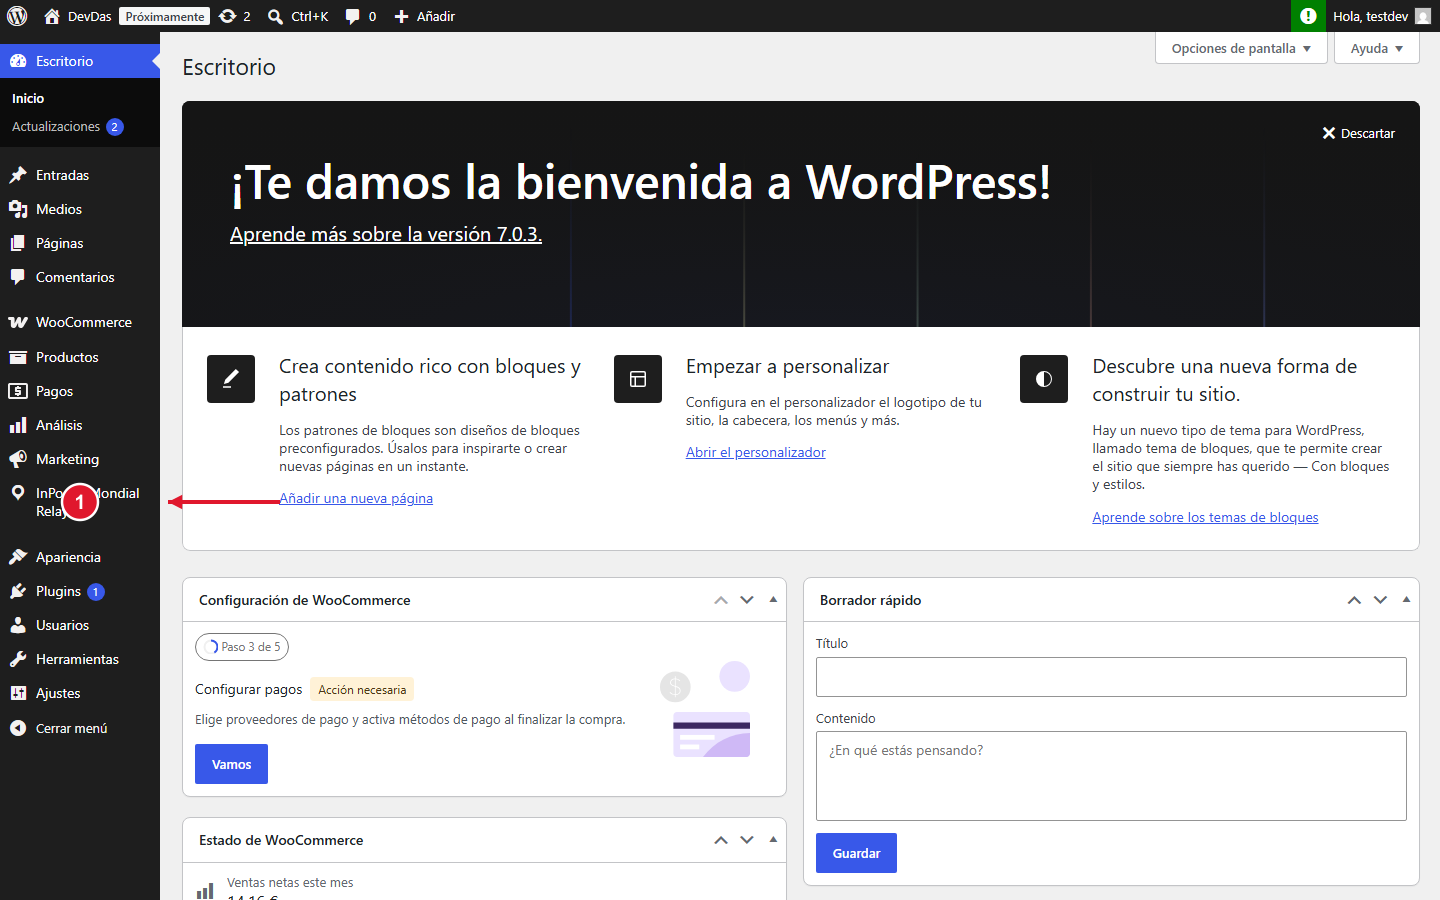Screen dimensions: 1440x900
Task: Open the DevDas site home icon
Action: [x=52, y=16]
